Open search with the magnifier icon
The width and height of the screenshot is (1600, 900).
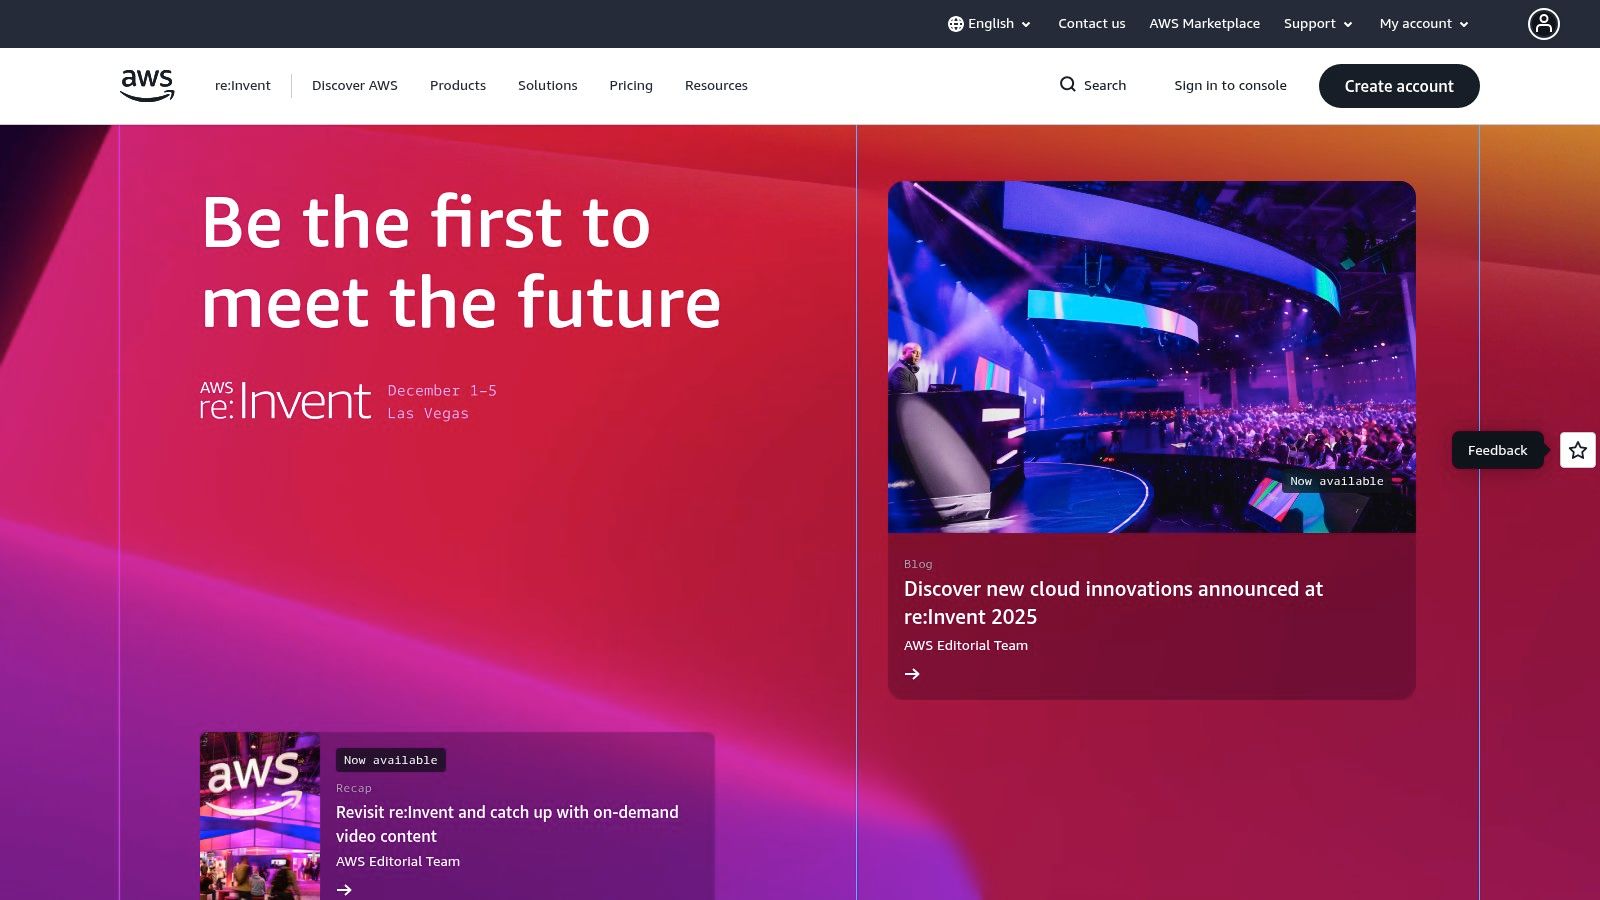(1069, 85)
